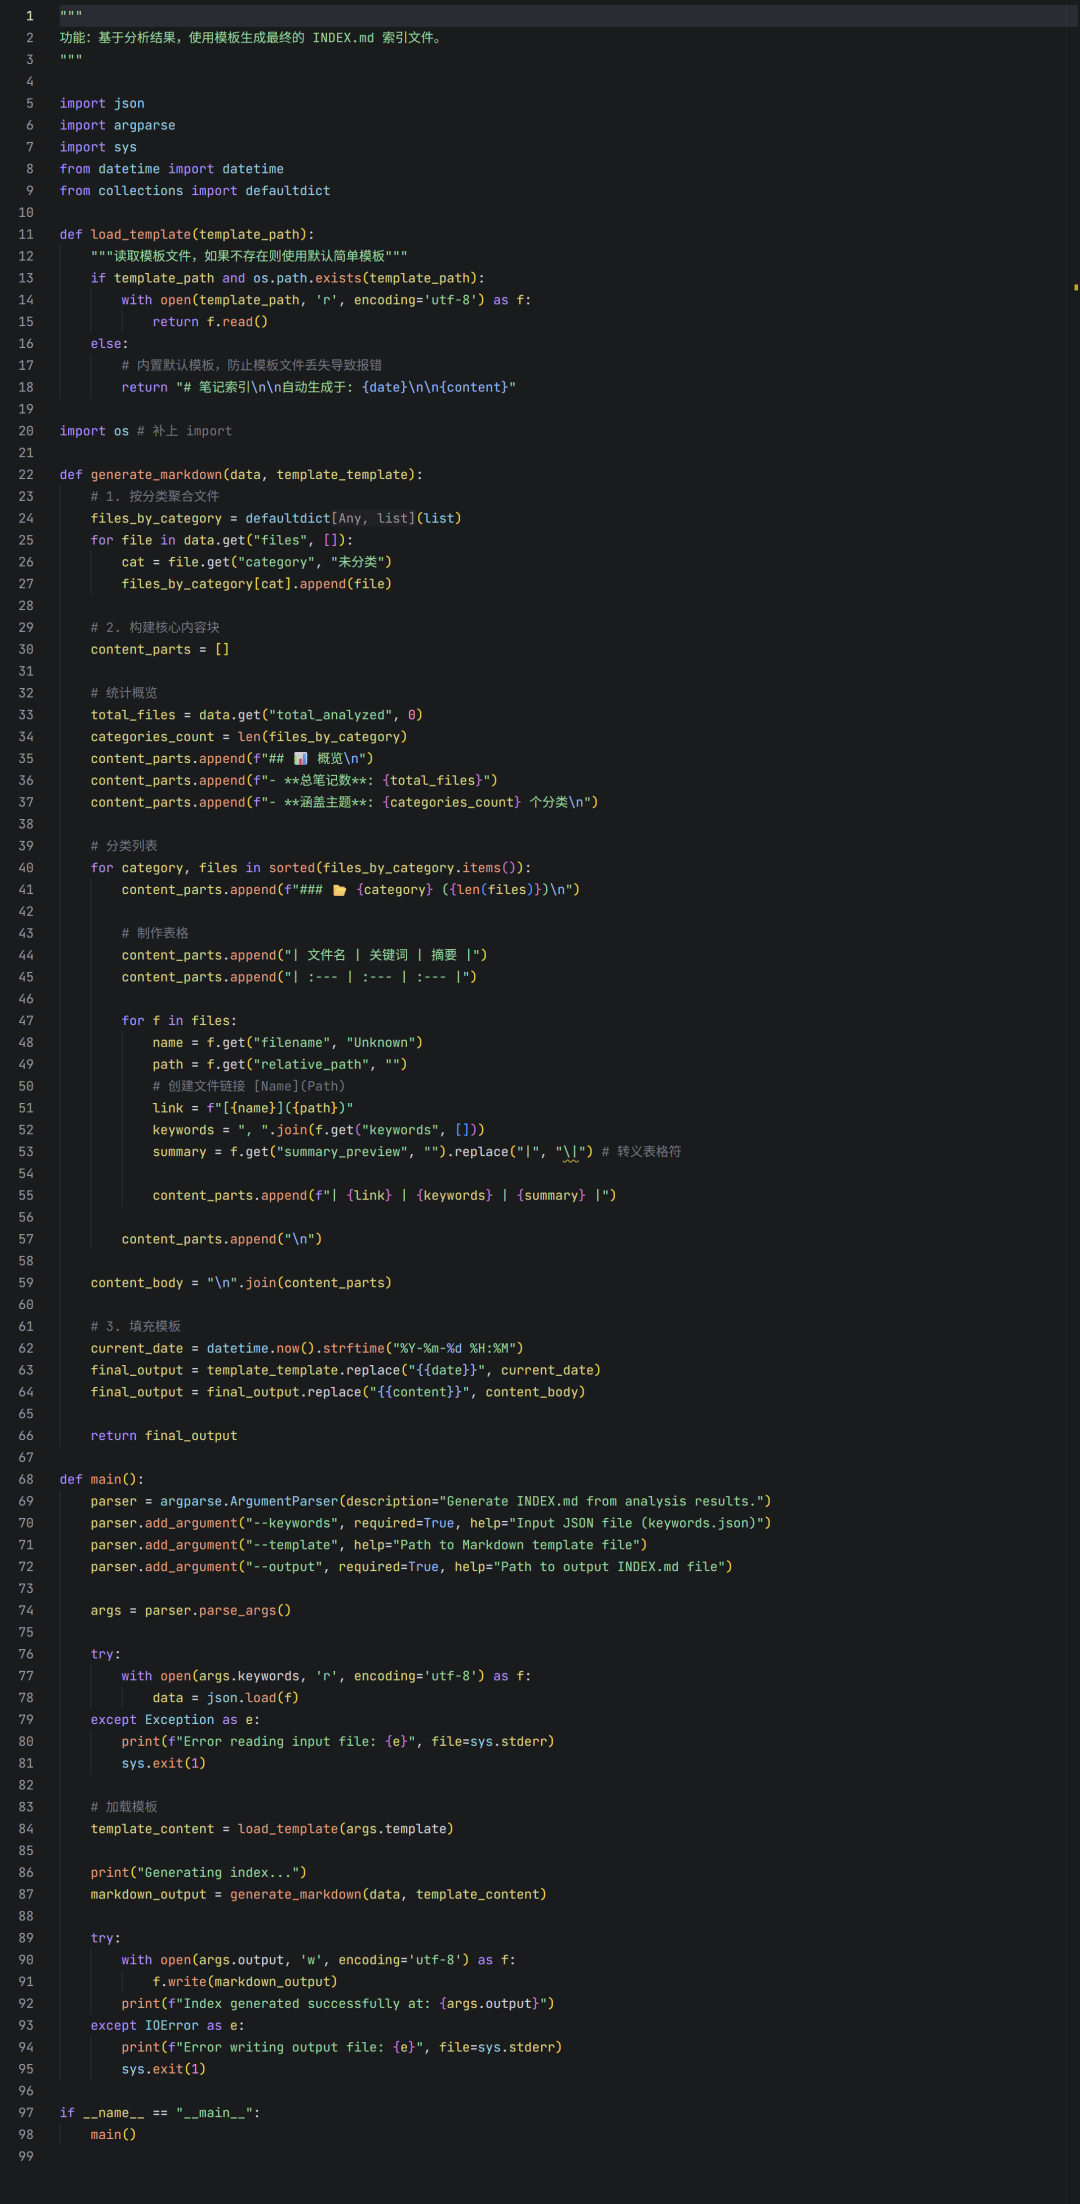Click the '{{content}}' replace line 64

pos(338,1392)
